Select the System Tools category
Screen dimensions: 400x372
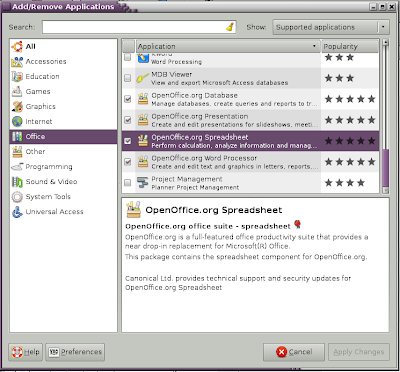coord(63,197)
